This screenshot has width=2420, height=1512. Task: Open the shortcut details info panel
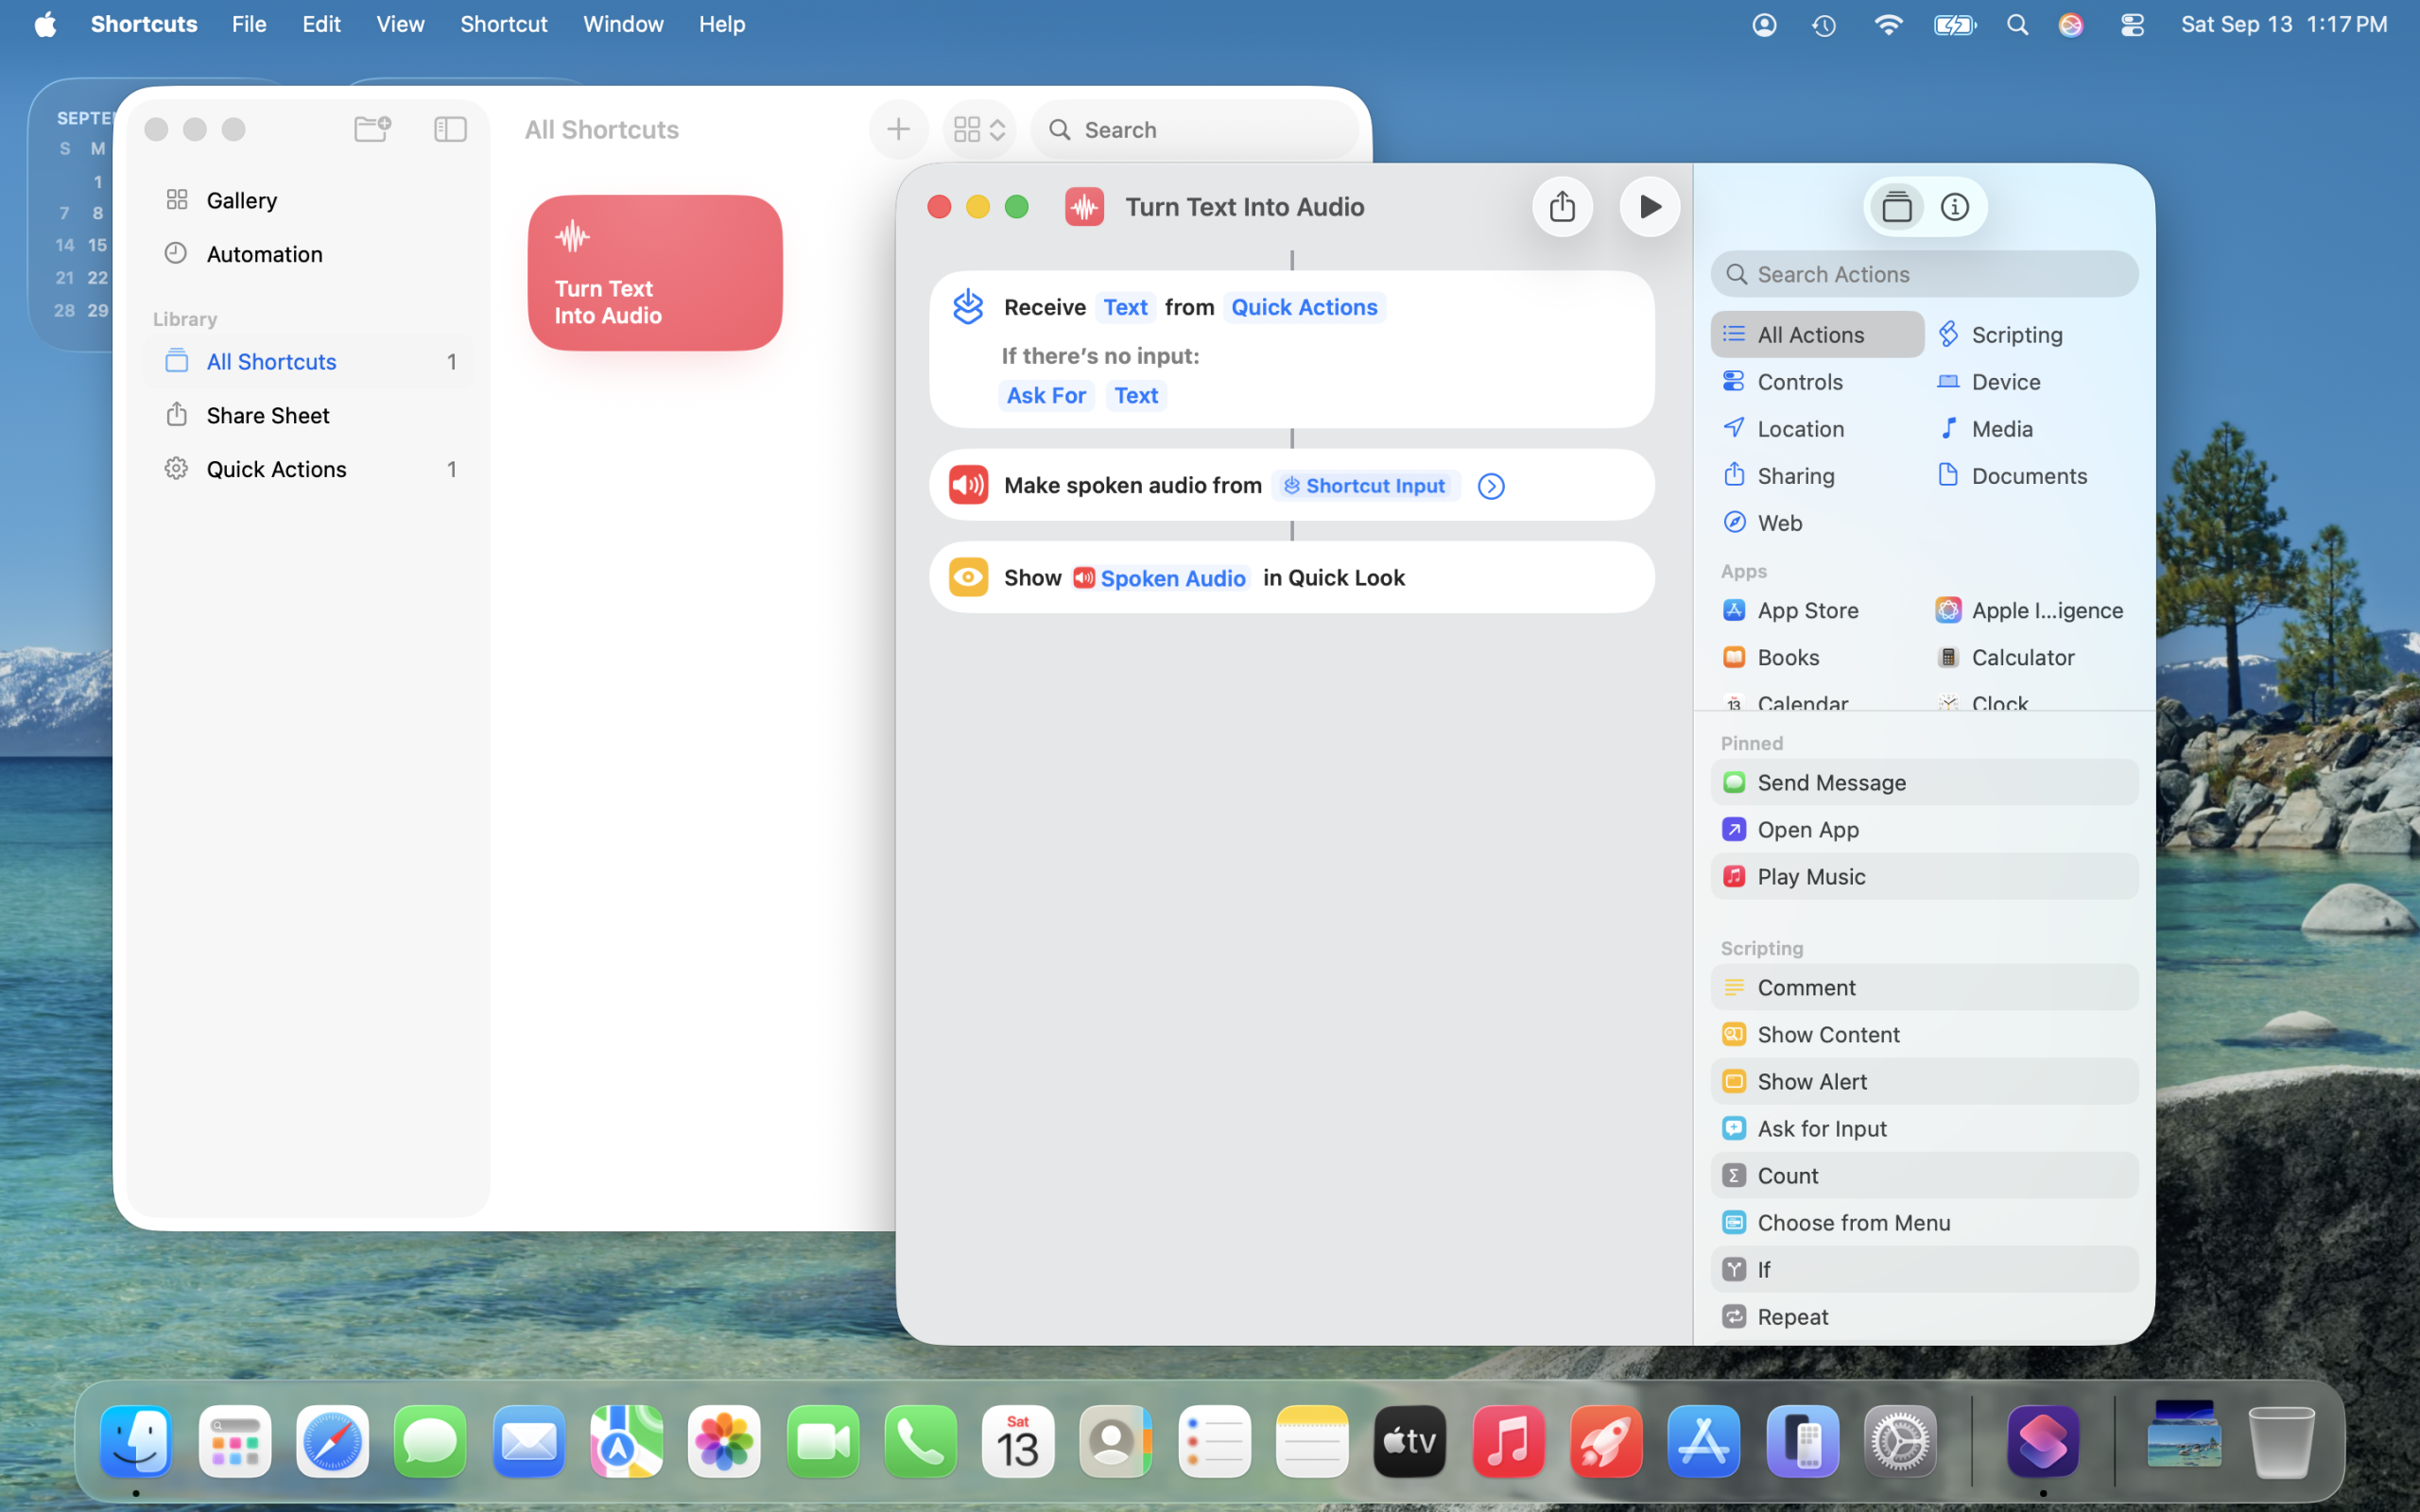tap(1954, 207)
